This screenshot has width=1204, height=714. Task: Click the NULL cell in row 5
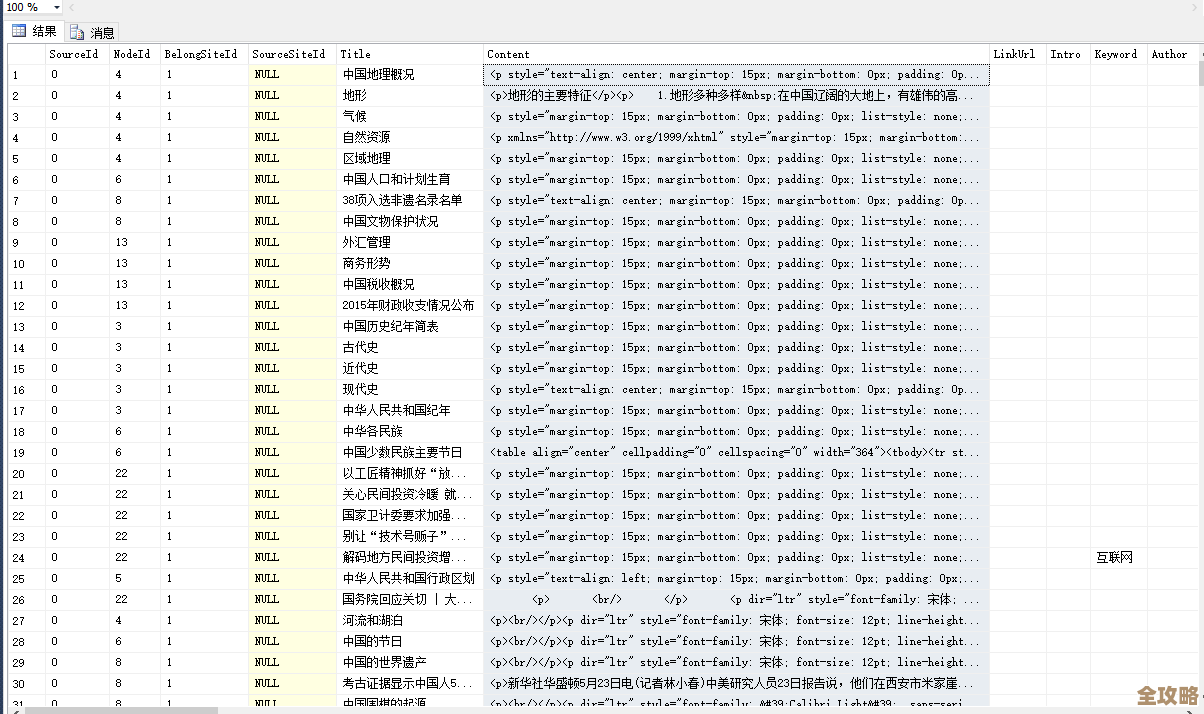pos(264,158)
